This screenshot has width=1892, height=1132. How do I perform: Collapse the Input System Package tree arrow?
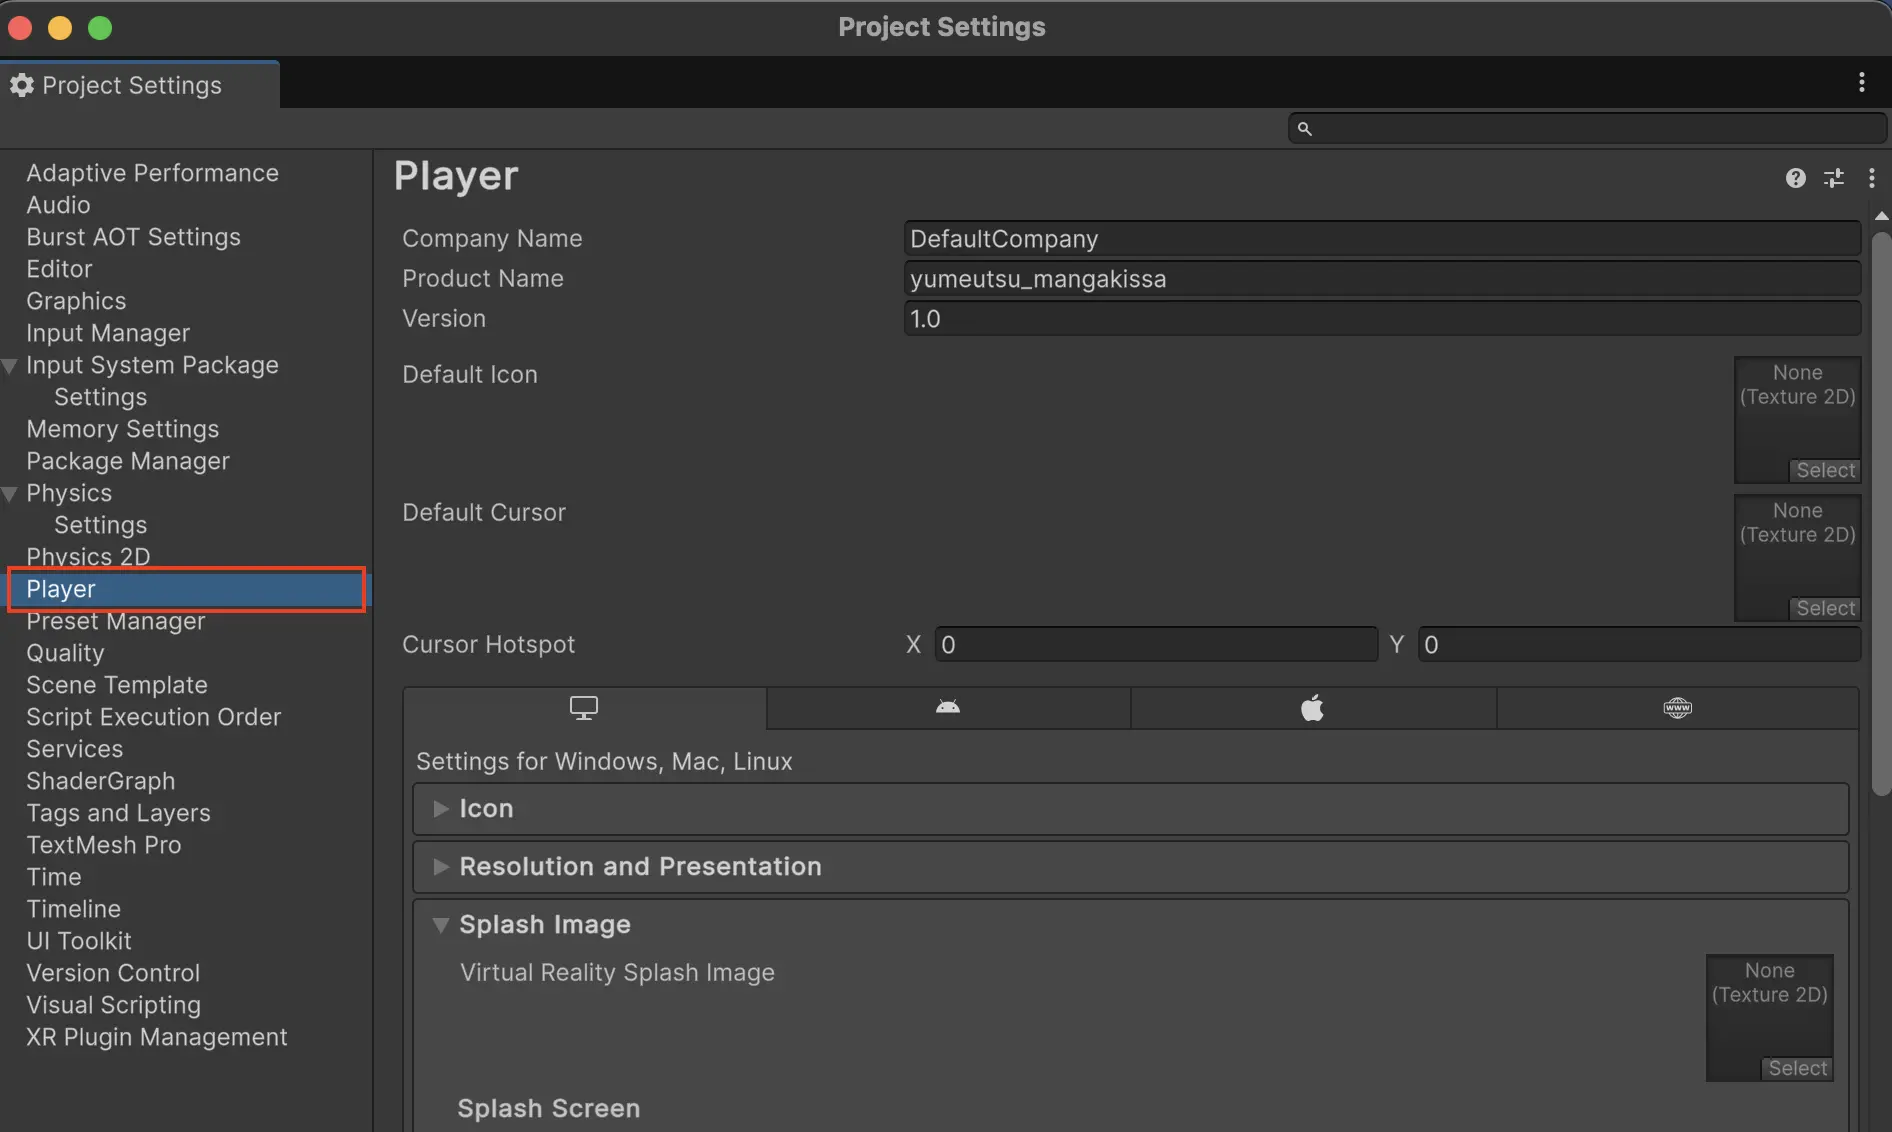pos(10,366)
